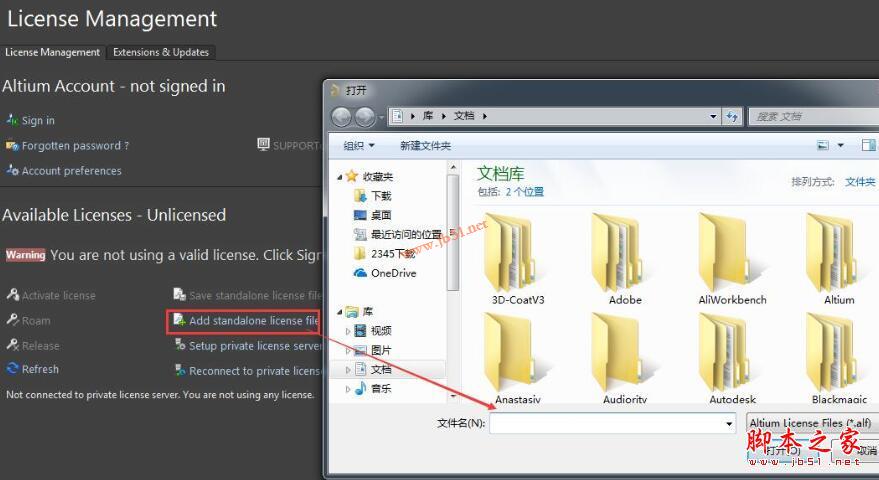The image size is (879, 480).
Task: Click the Forgotten password key icon
Action: point(12,145)
